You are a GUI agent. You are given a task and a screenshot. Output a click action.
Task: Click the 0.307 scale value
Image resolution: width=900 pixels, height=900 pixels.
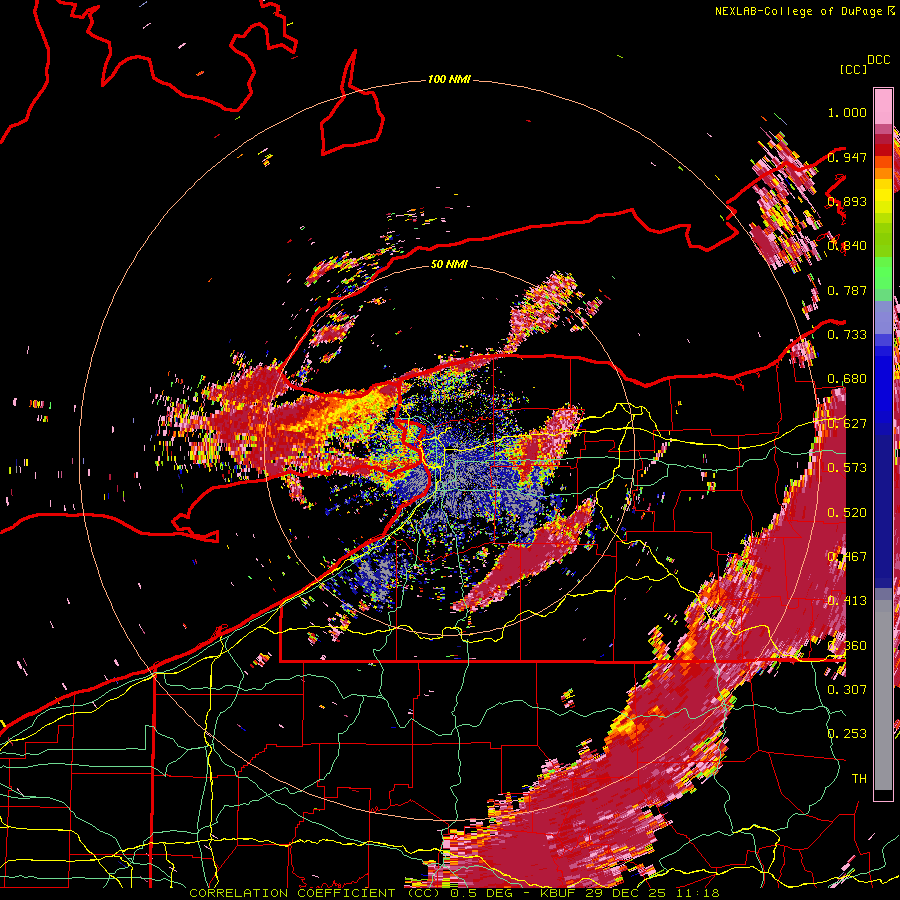click(847, 689)
